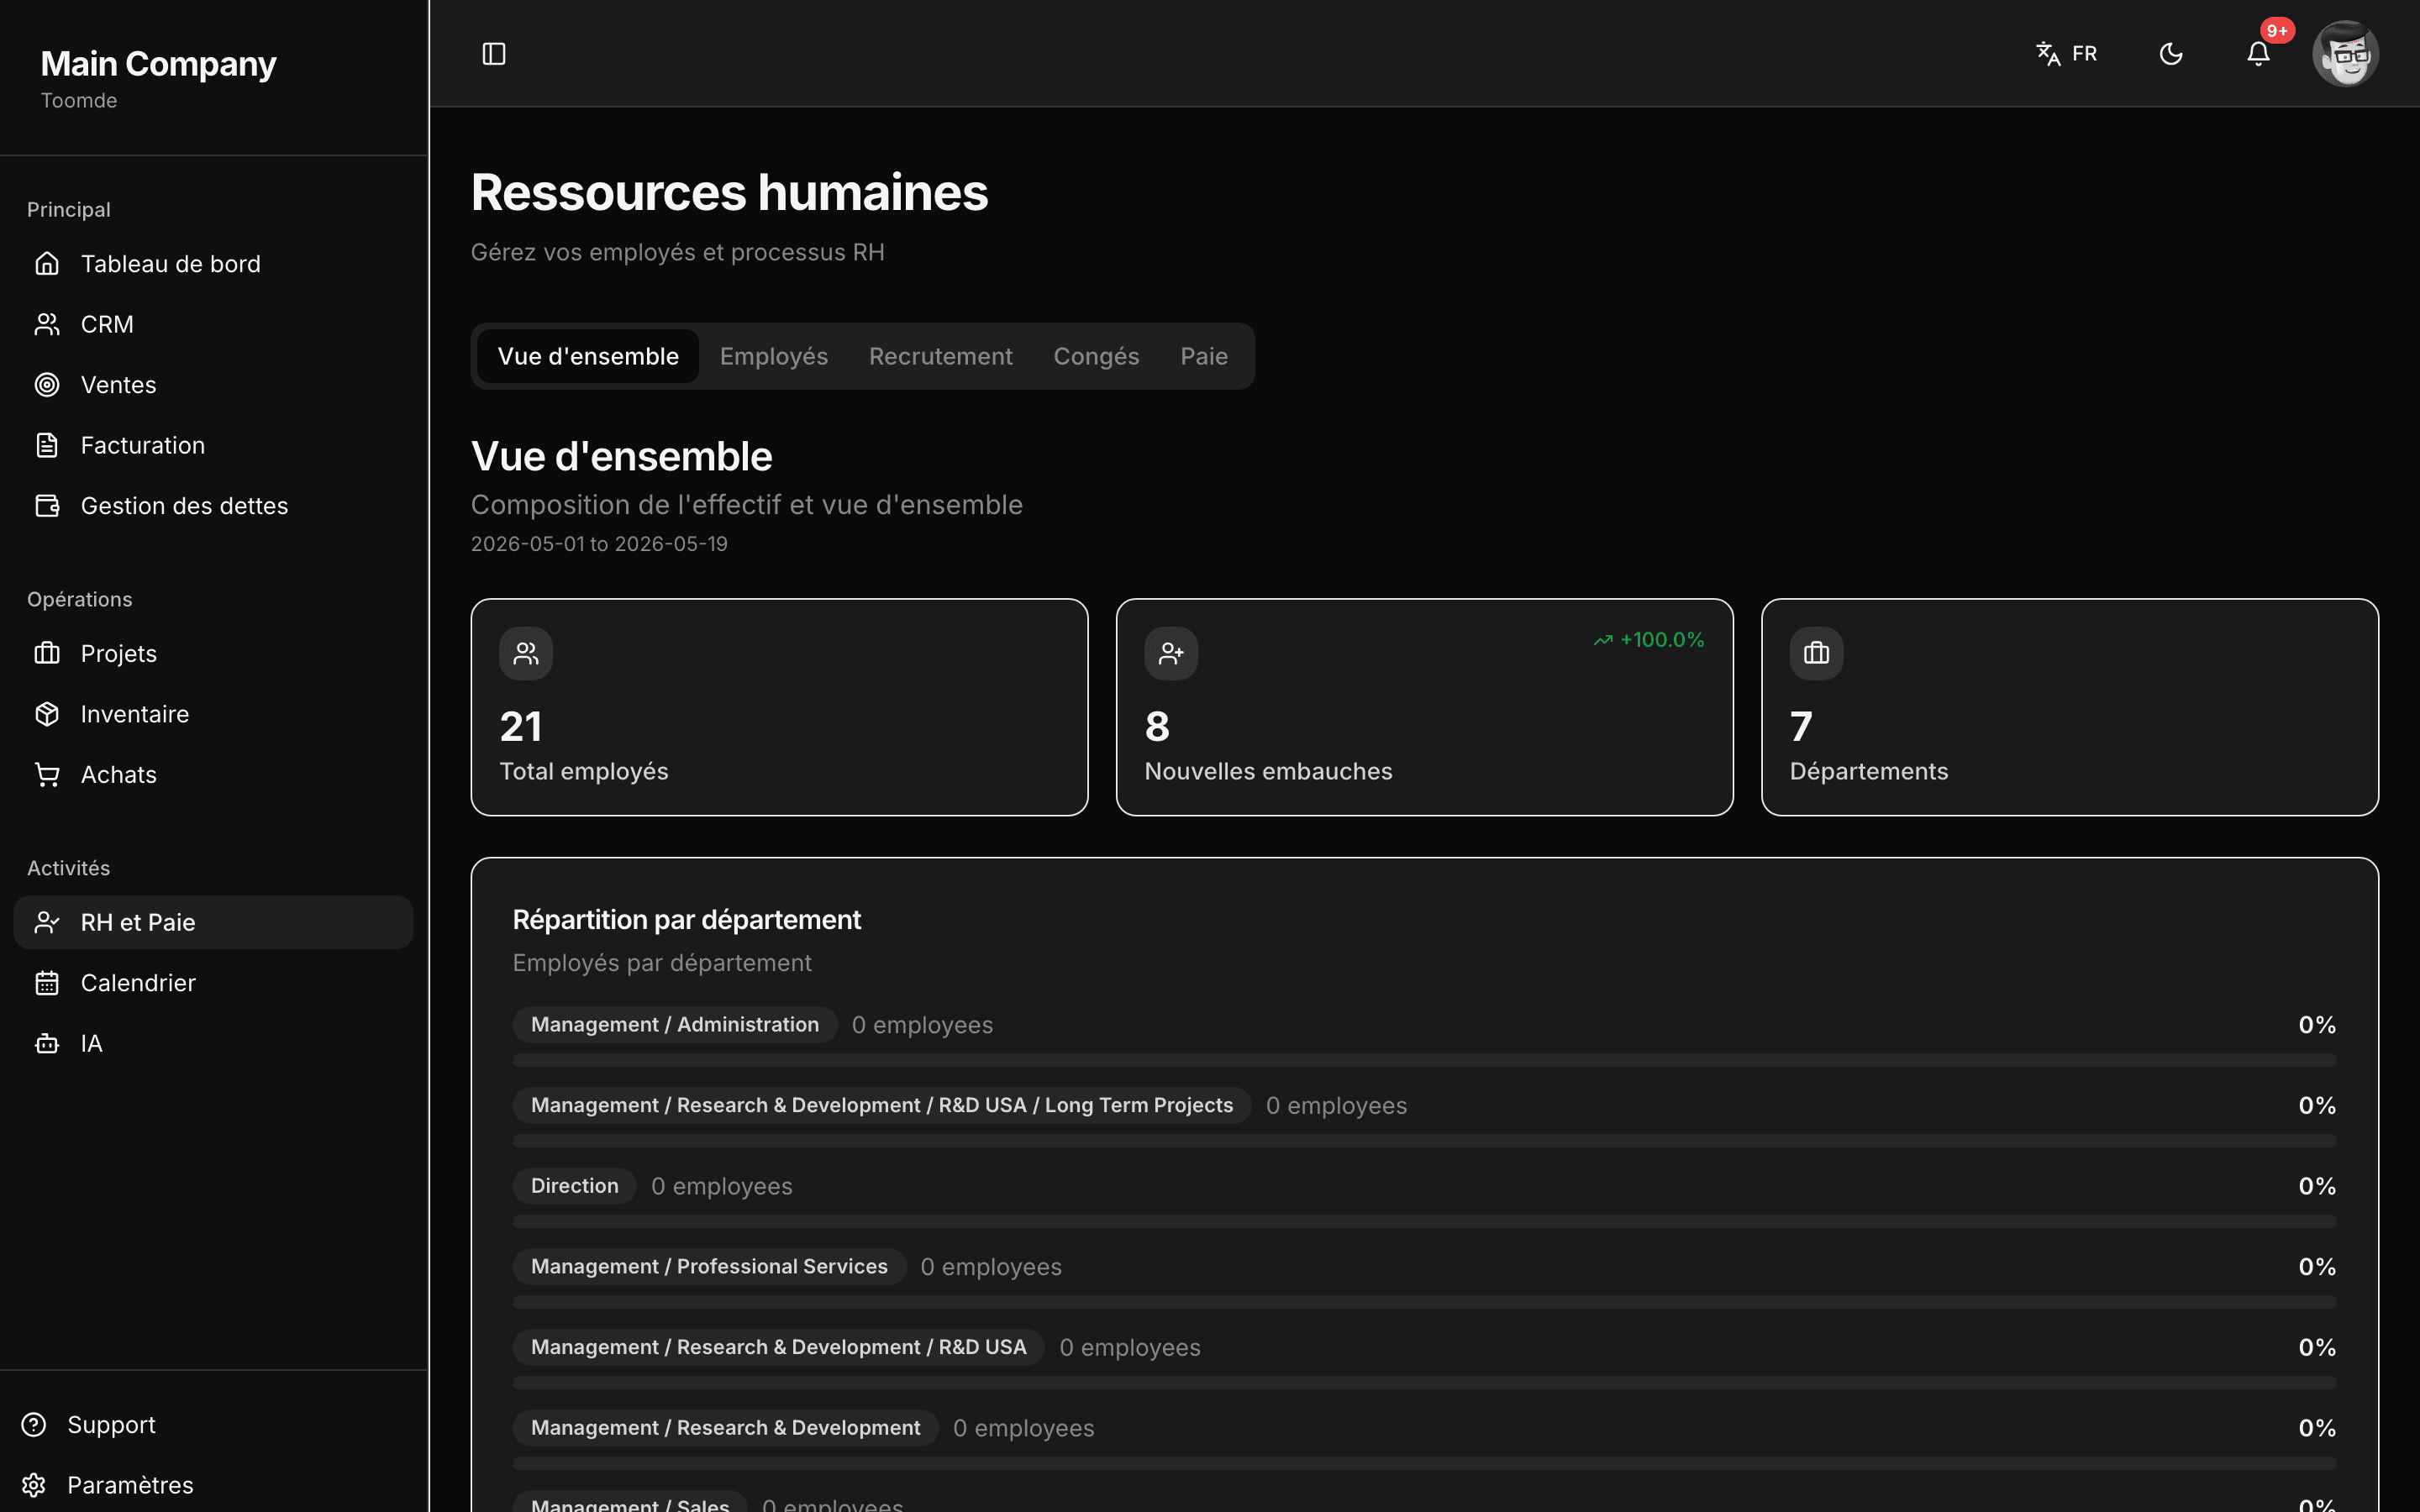The width and height of the screenshot is (2420, 1512).
Task: Click the Nouvelles embauches user-plus icon
Action: pyautogui.click(x=1171, y=654)
